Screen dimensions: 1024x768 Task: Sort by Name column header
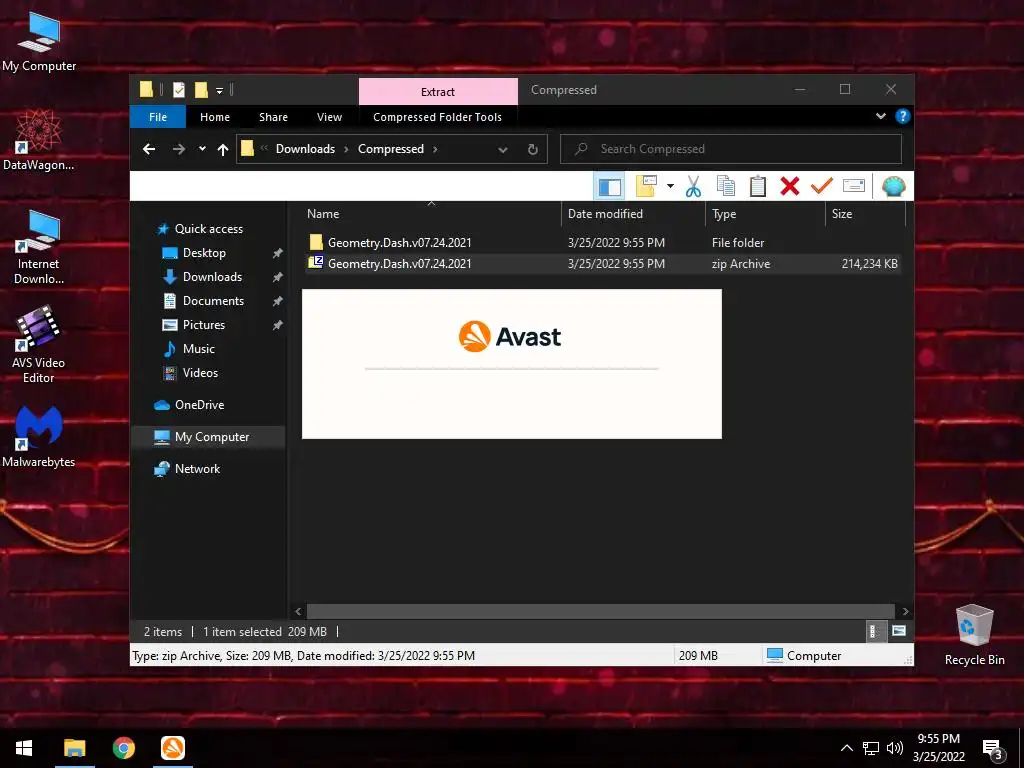[x=431, y=214]
